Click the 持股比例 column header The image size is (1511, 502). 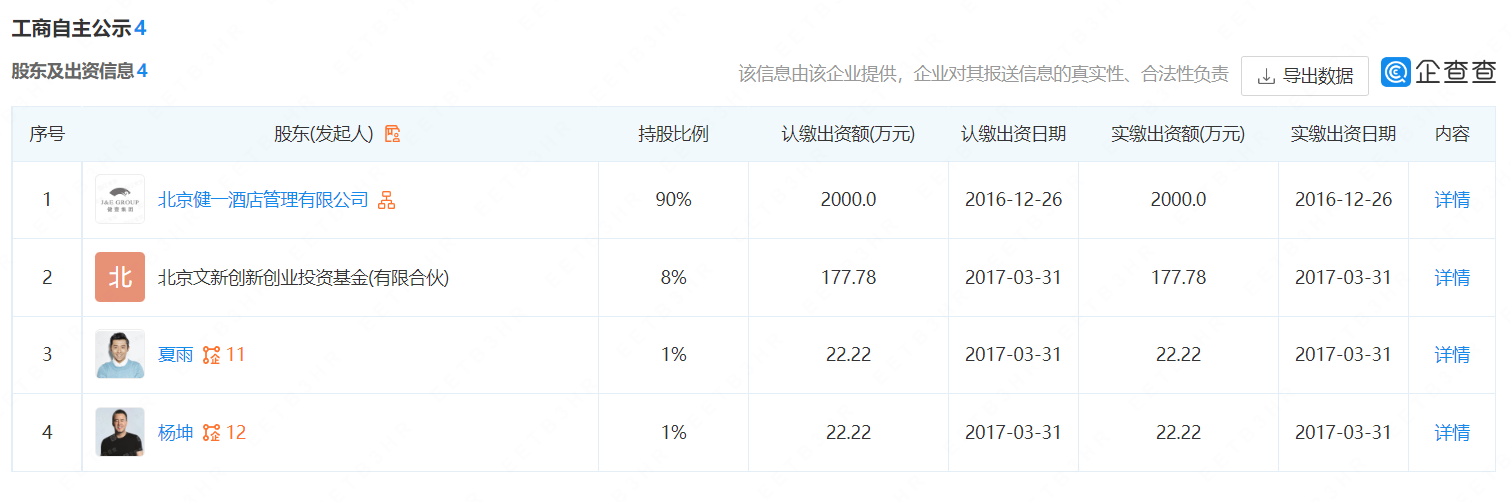pos(673,134)
